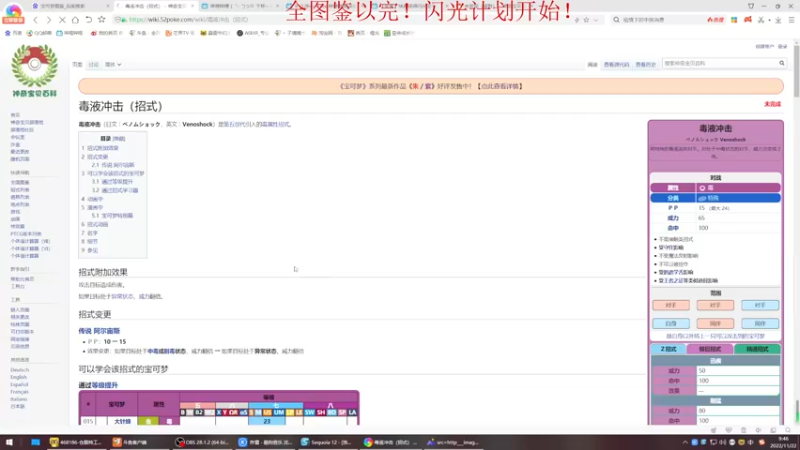The width and height of the screenshot is (800, 450).
Task: Click the 登录 login link
Action: [783, 46]
